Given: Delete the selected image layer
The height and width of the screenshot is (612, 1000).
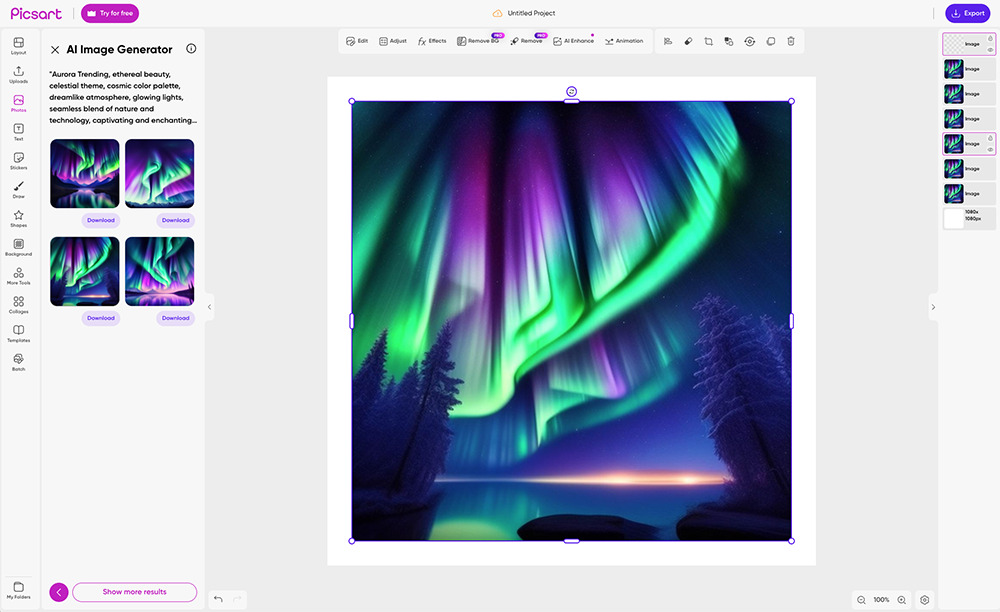Looking at the screenshot, I should point(790,41).
